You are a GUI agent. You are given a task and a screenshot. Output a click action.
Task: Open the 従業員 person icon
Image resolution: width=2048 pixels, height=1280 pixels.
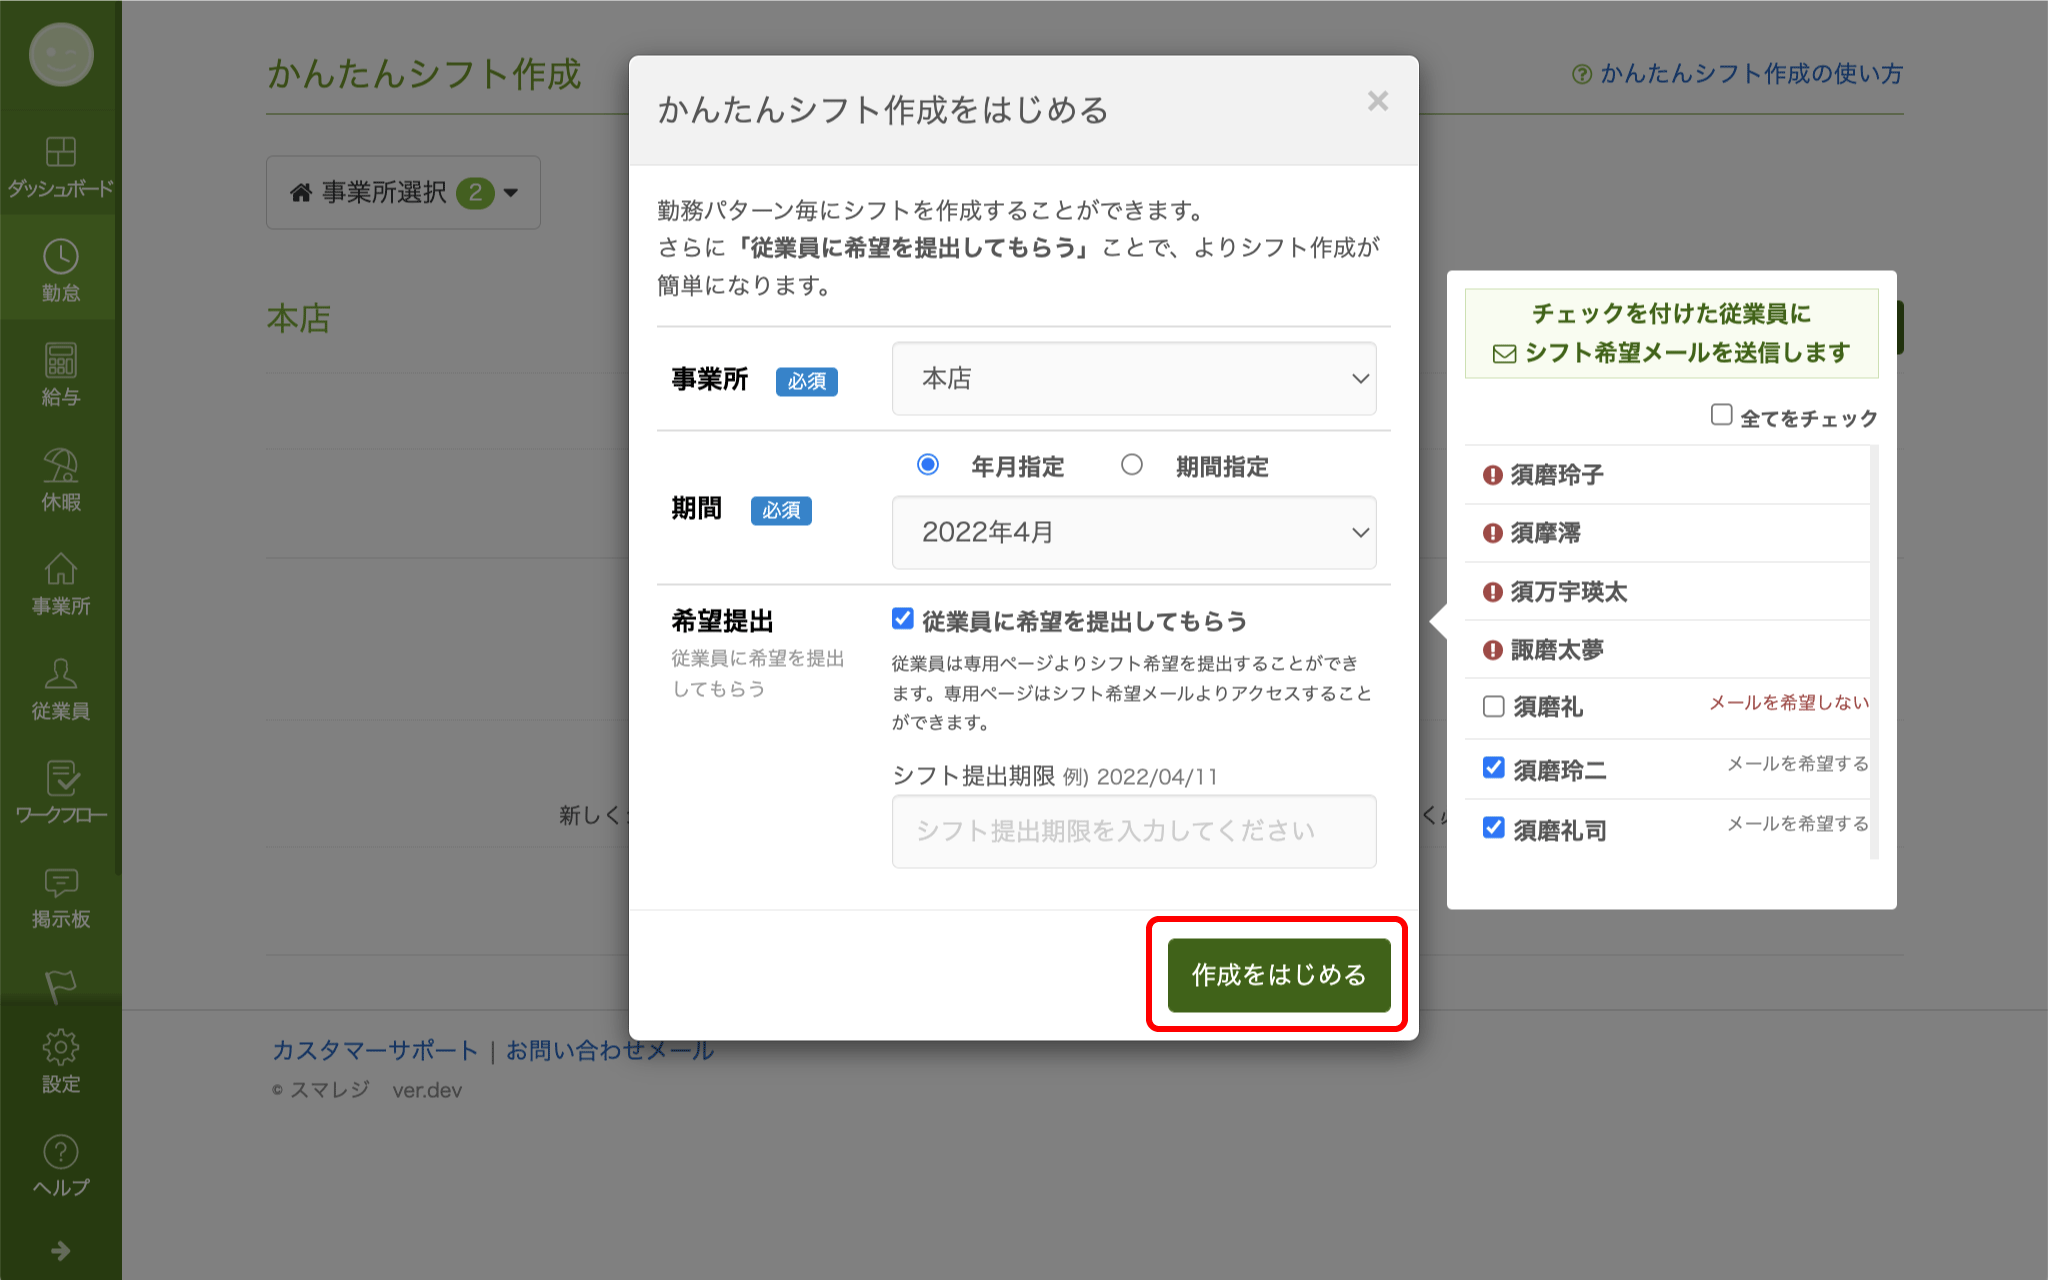[x=61, y=673]
